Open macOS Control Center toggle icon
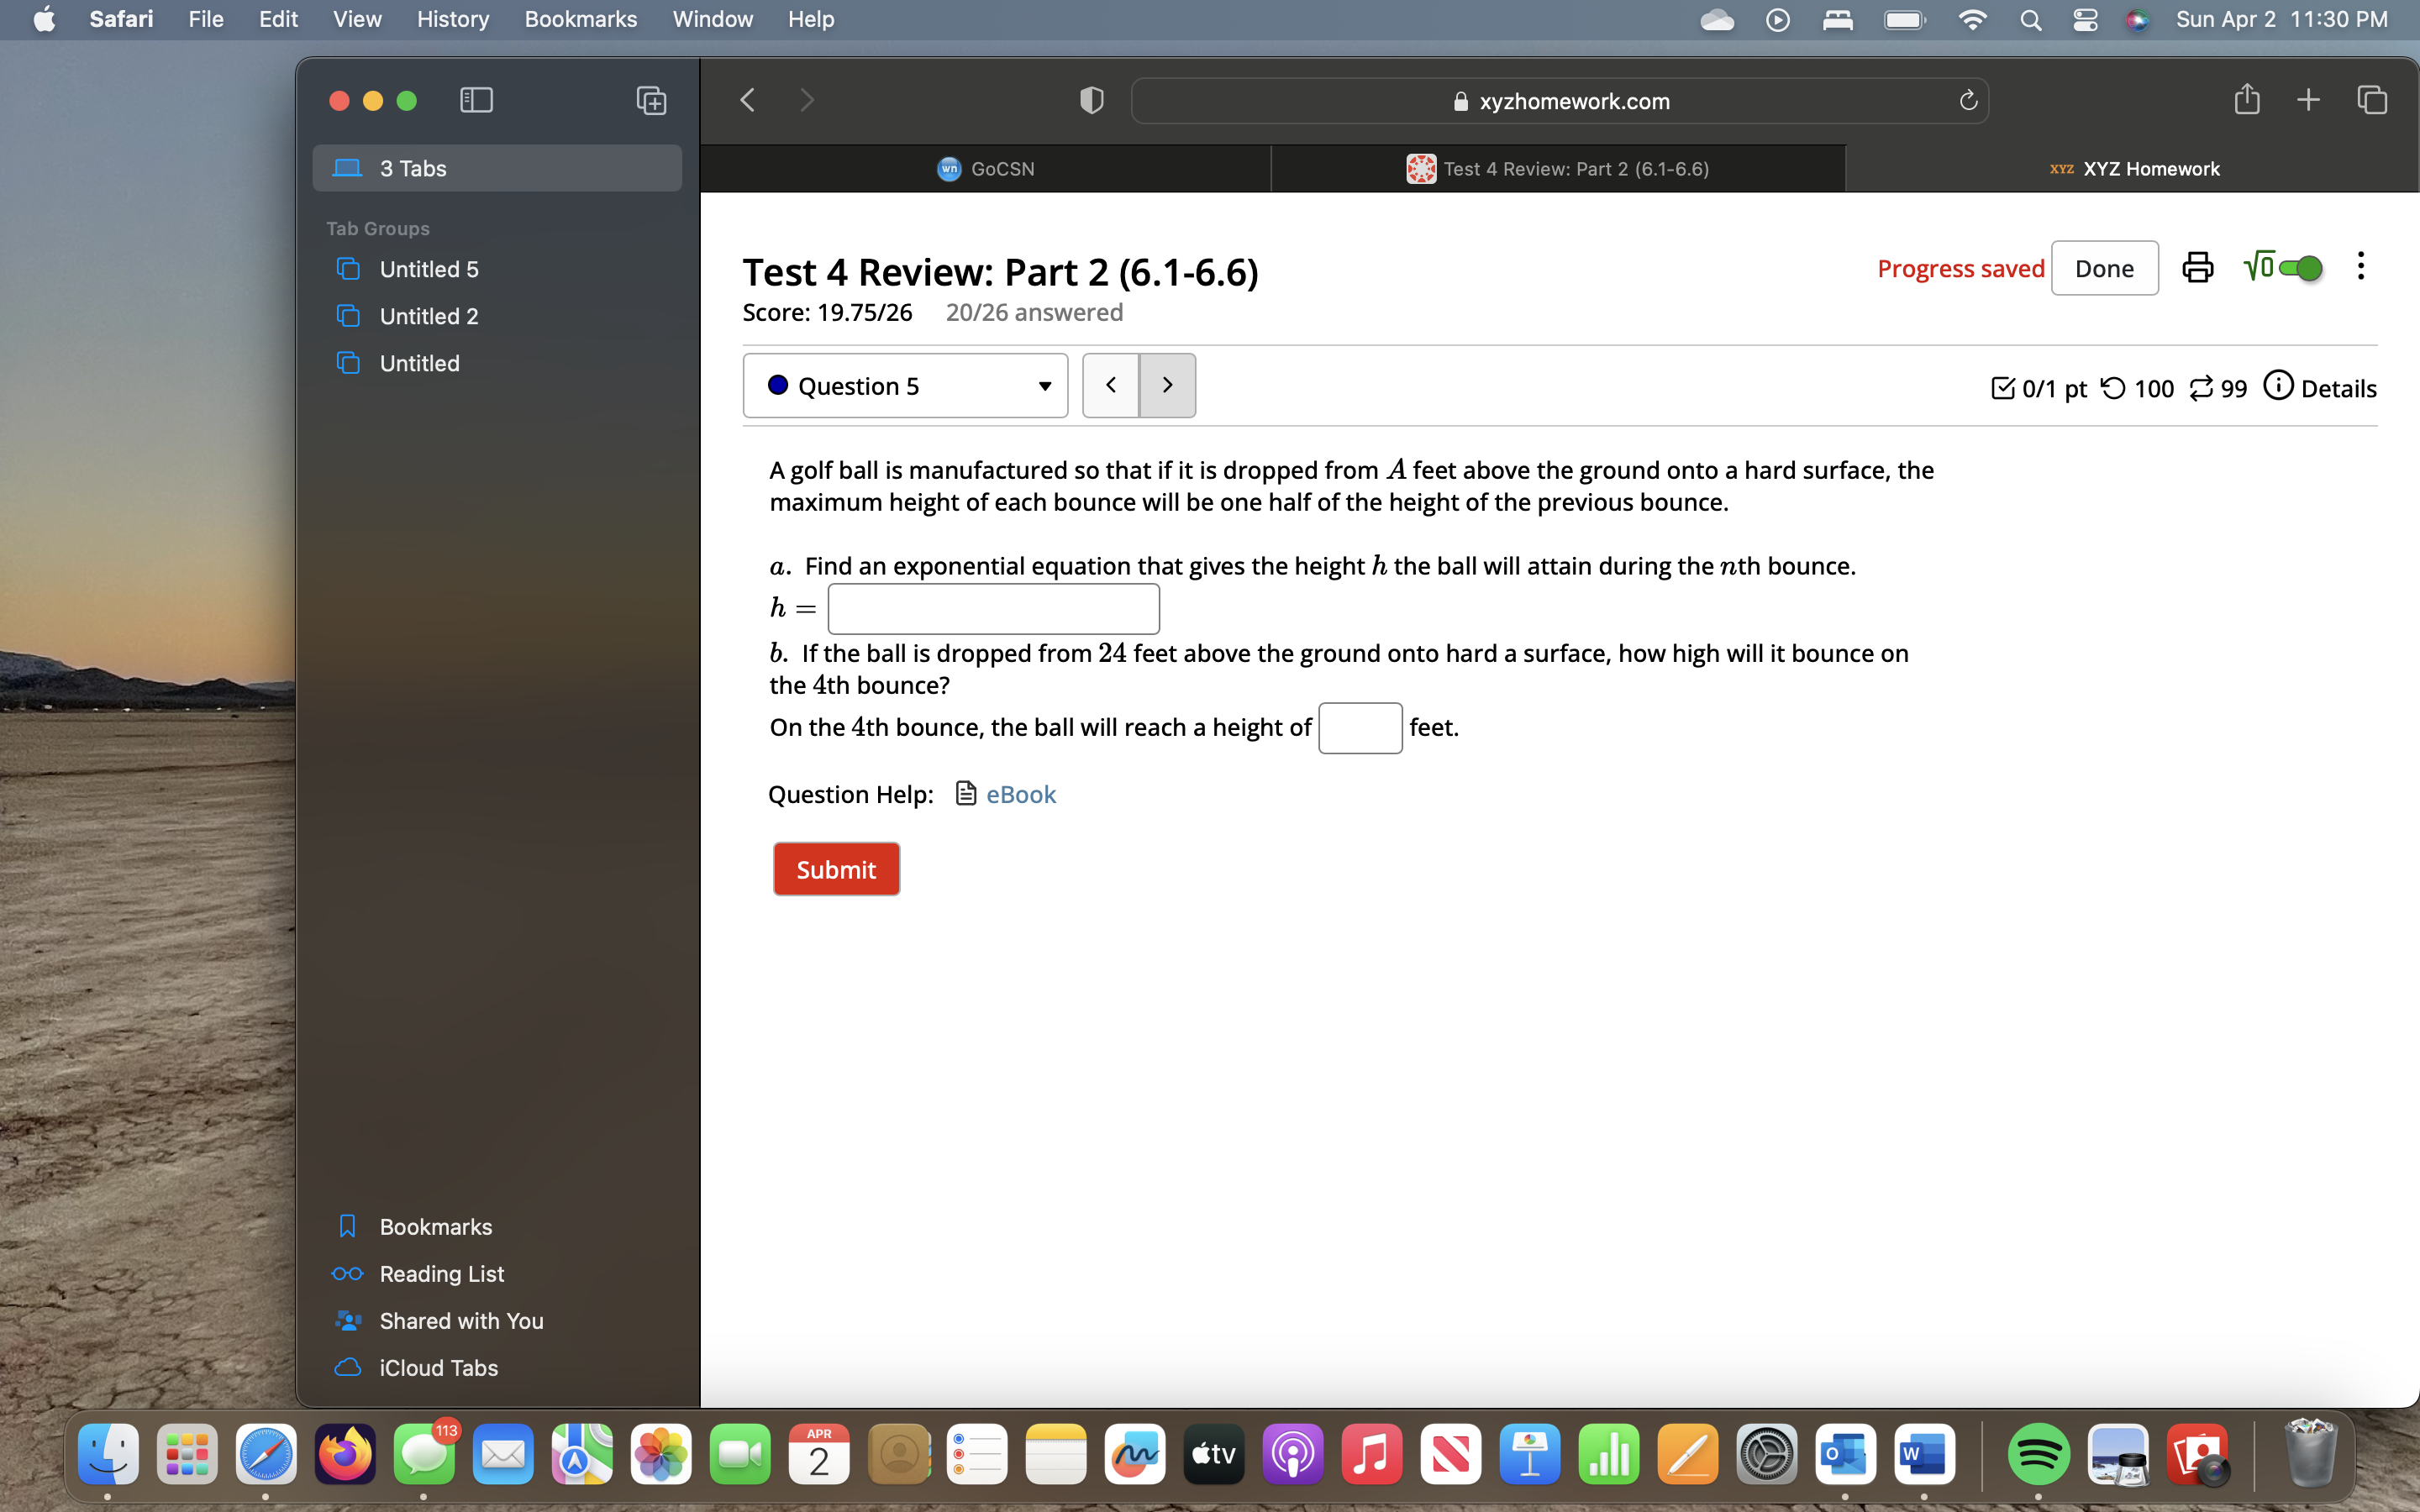Viewport: 2420px width, 1512px height. [2085, 19]
